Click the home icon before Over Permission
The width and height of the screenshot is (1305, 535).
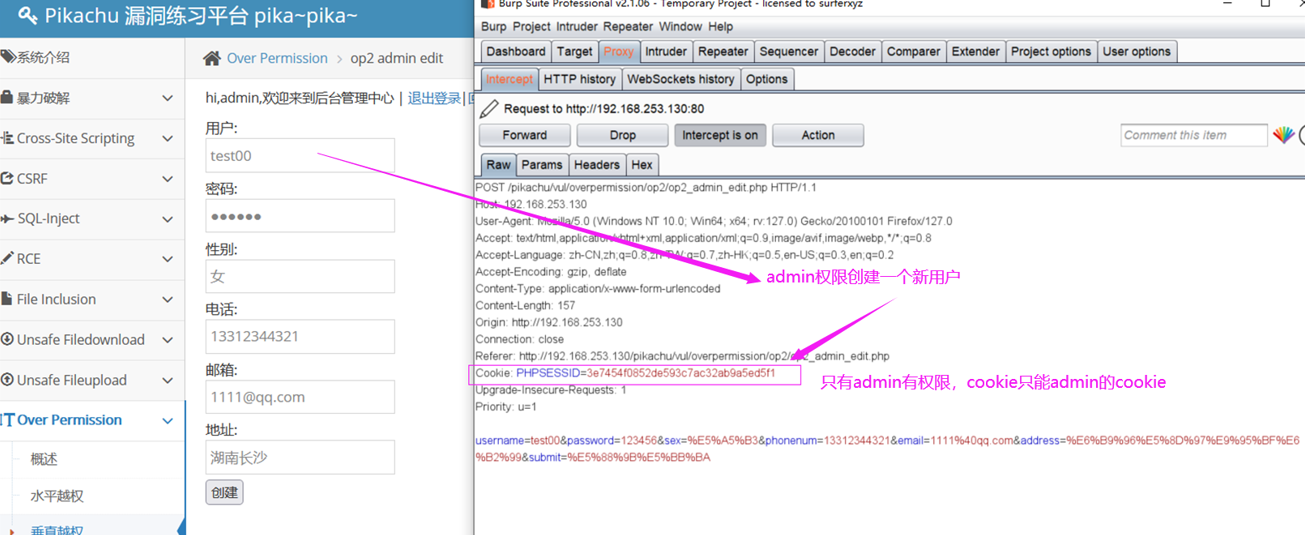(212, 58)
